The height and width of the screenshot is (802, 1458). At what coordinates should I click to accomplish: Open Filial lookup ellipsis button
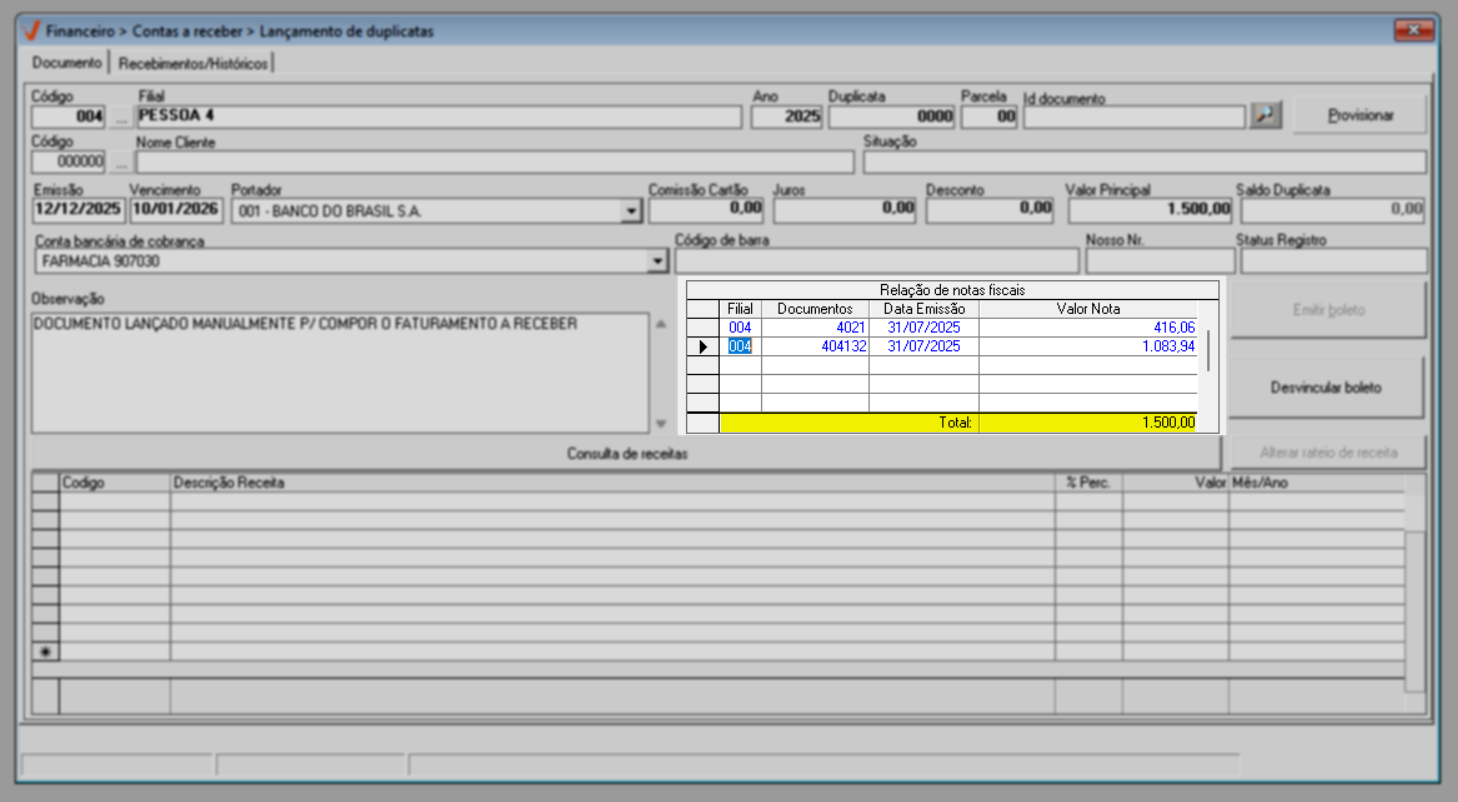pyautogui.click(x=121, y=117)
